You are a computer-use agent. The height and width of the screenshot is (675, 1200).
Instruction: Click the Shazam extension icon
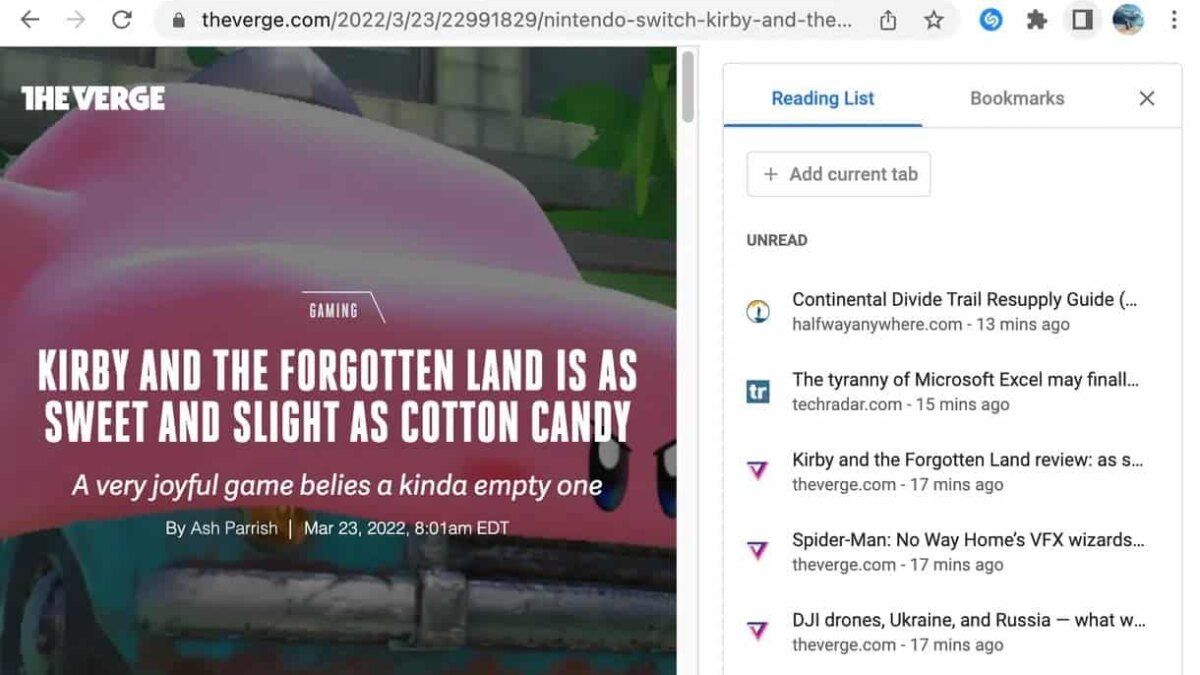(x=991, y=19)
